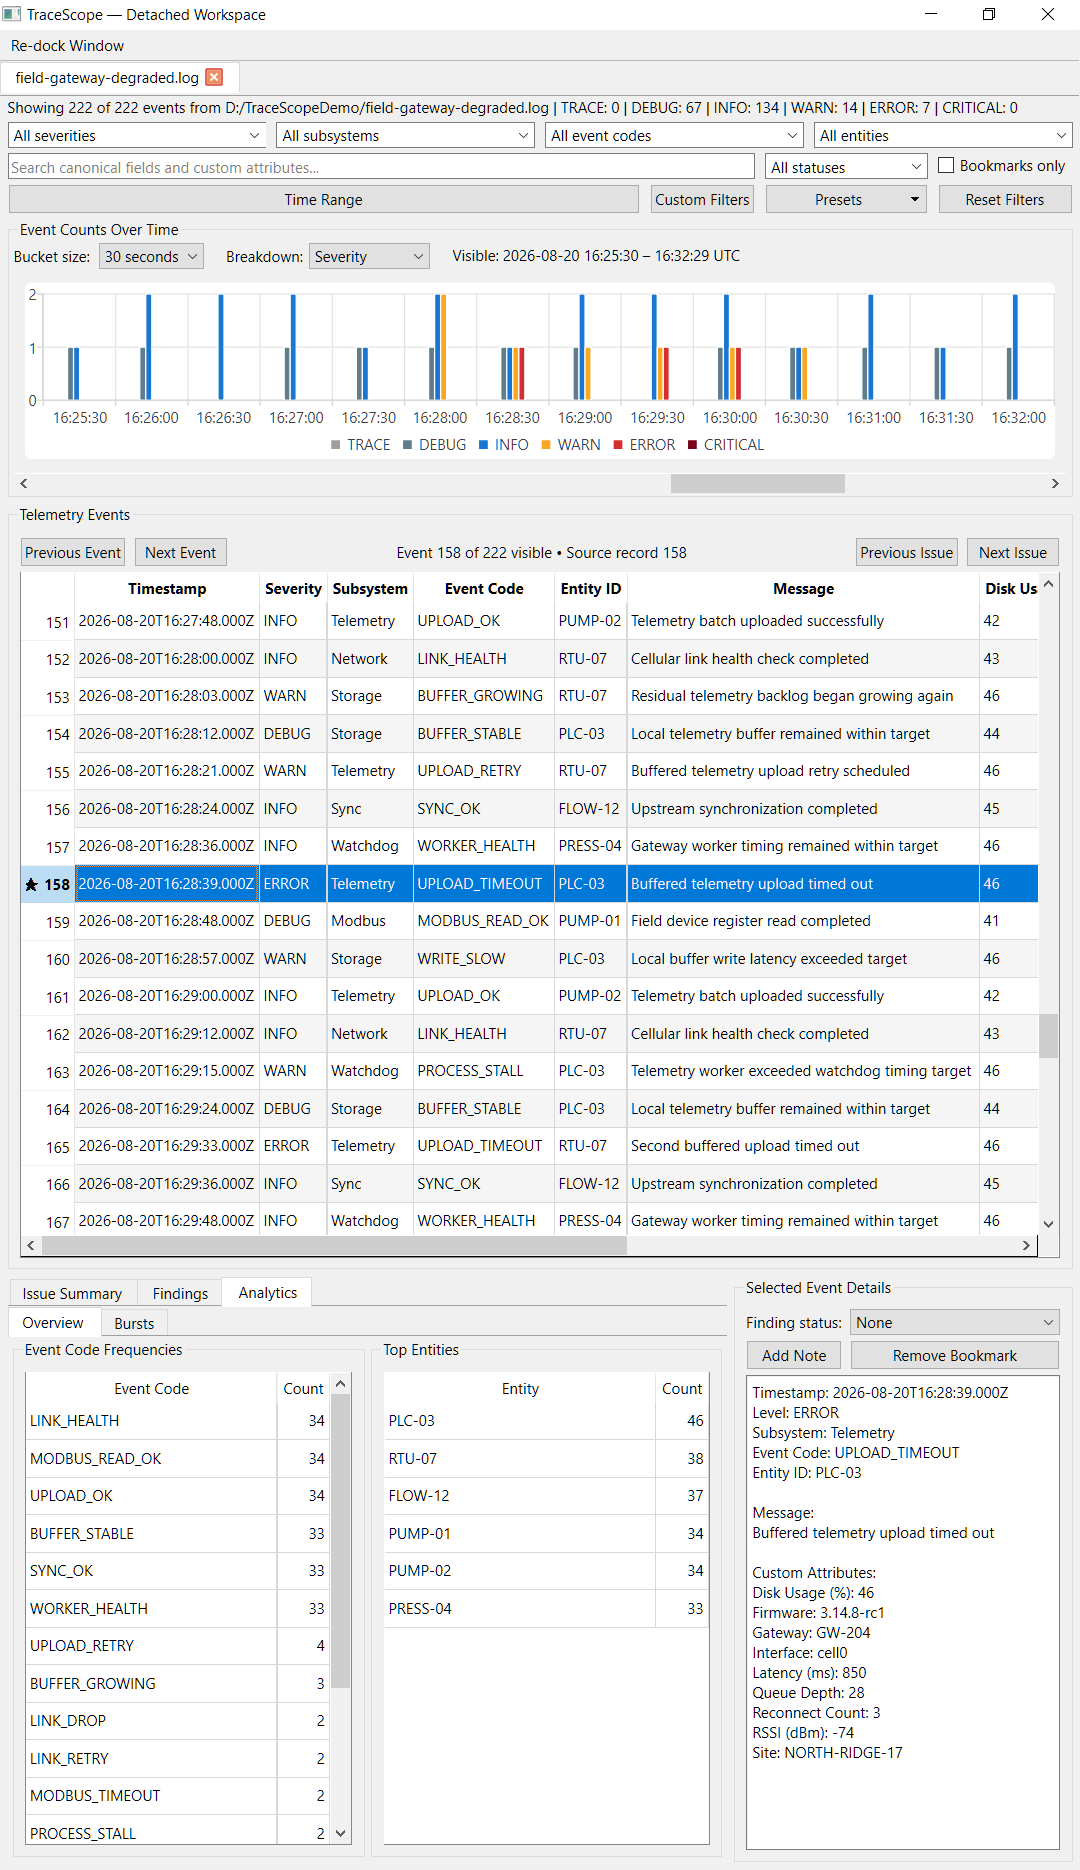Viewport: 1080px width, 1870px height.
Task: Close the field-gateway-degraded.log tab
Action: point(214,77)
